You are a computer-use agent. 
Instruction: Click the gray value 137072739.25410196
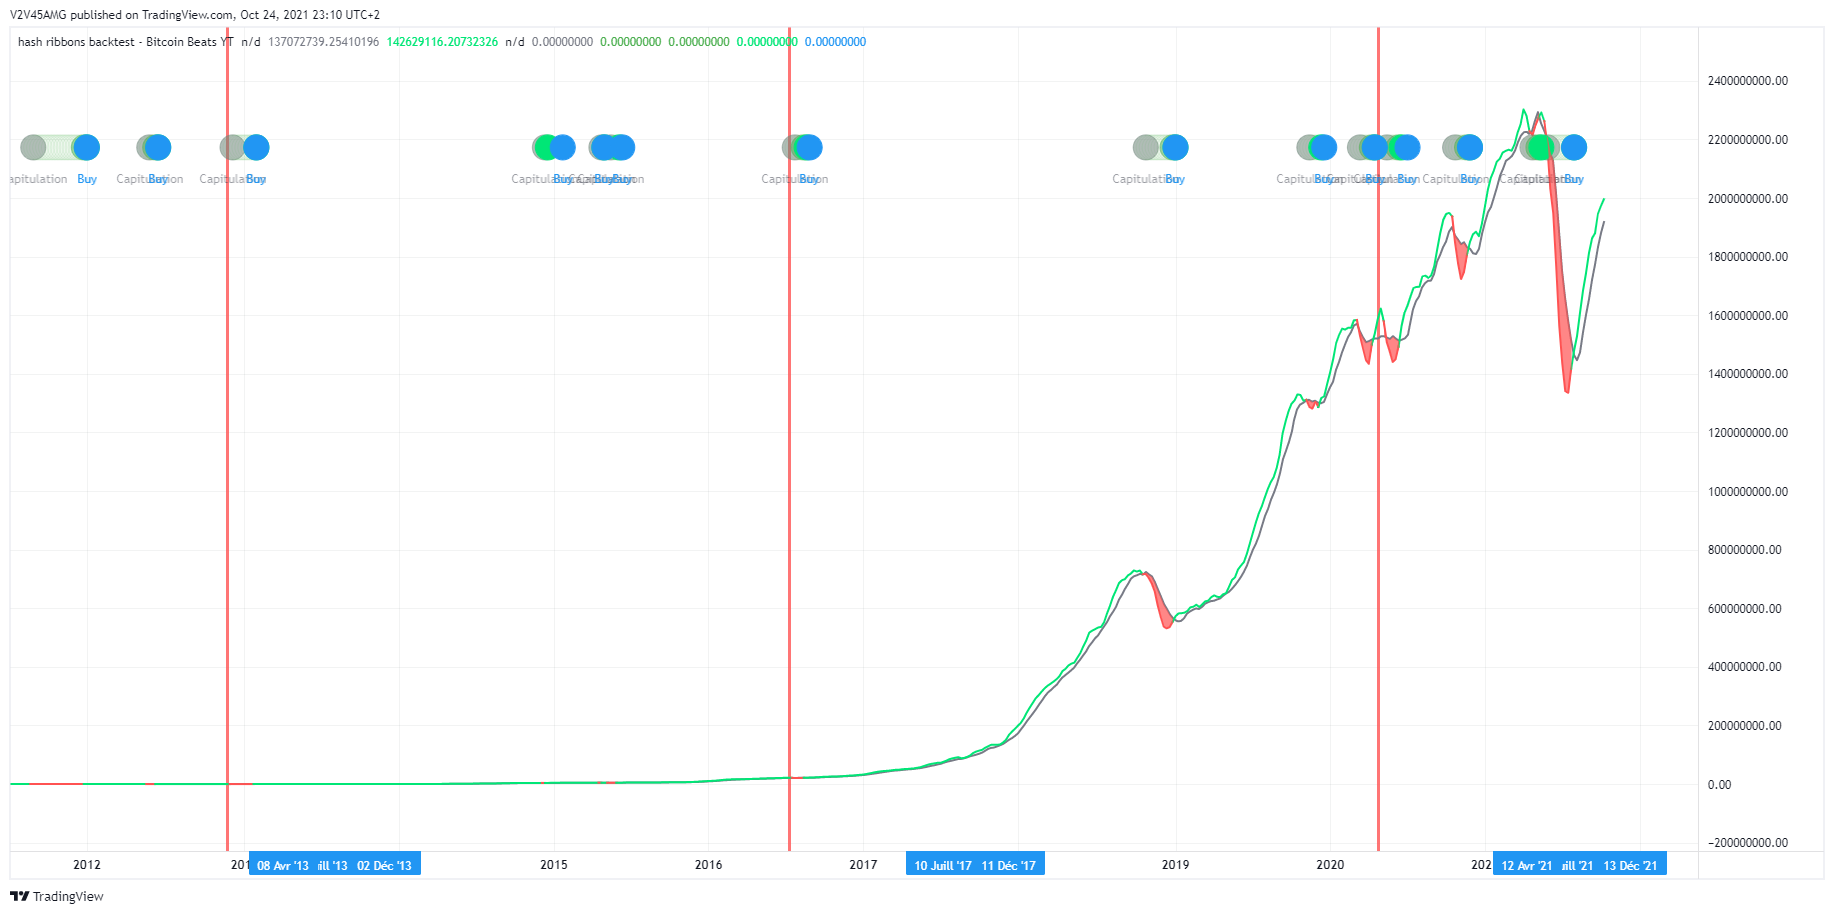pyautogui.click(x=323, y=42)
